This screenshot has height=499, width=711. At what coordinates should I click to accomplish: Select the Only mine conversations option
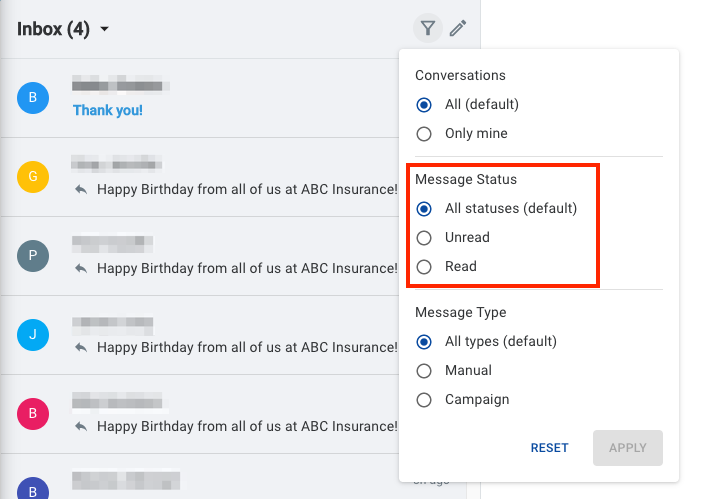pyautogui.click(x=424, y=134)
